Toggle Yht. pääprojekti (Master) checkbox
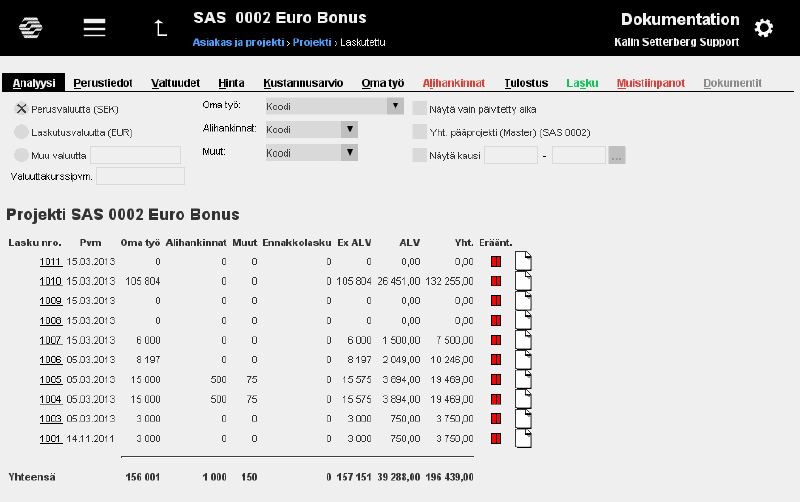The height and width of the screenshot is (502, 800). click(x=419, y=132)
